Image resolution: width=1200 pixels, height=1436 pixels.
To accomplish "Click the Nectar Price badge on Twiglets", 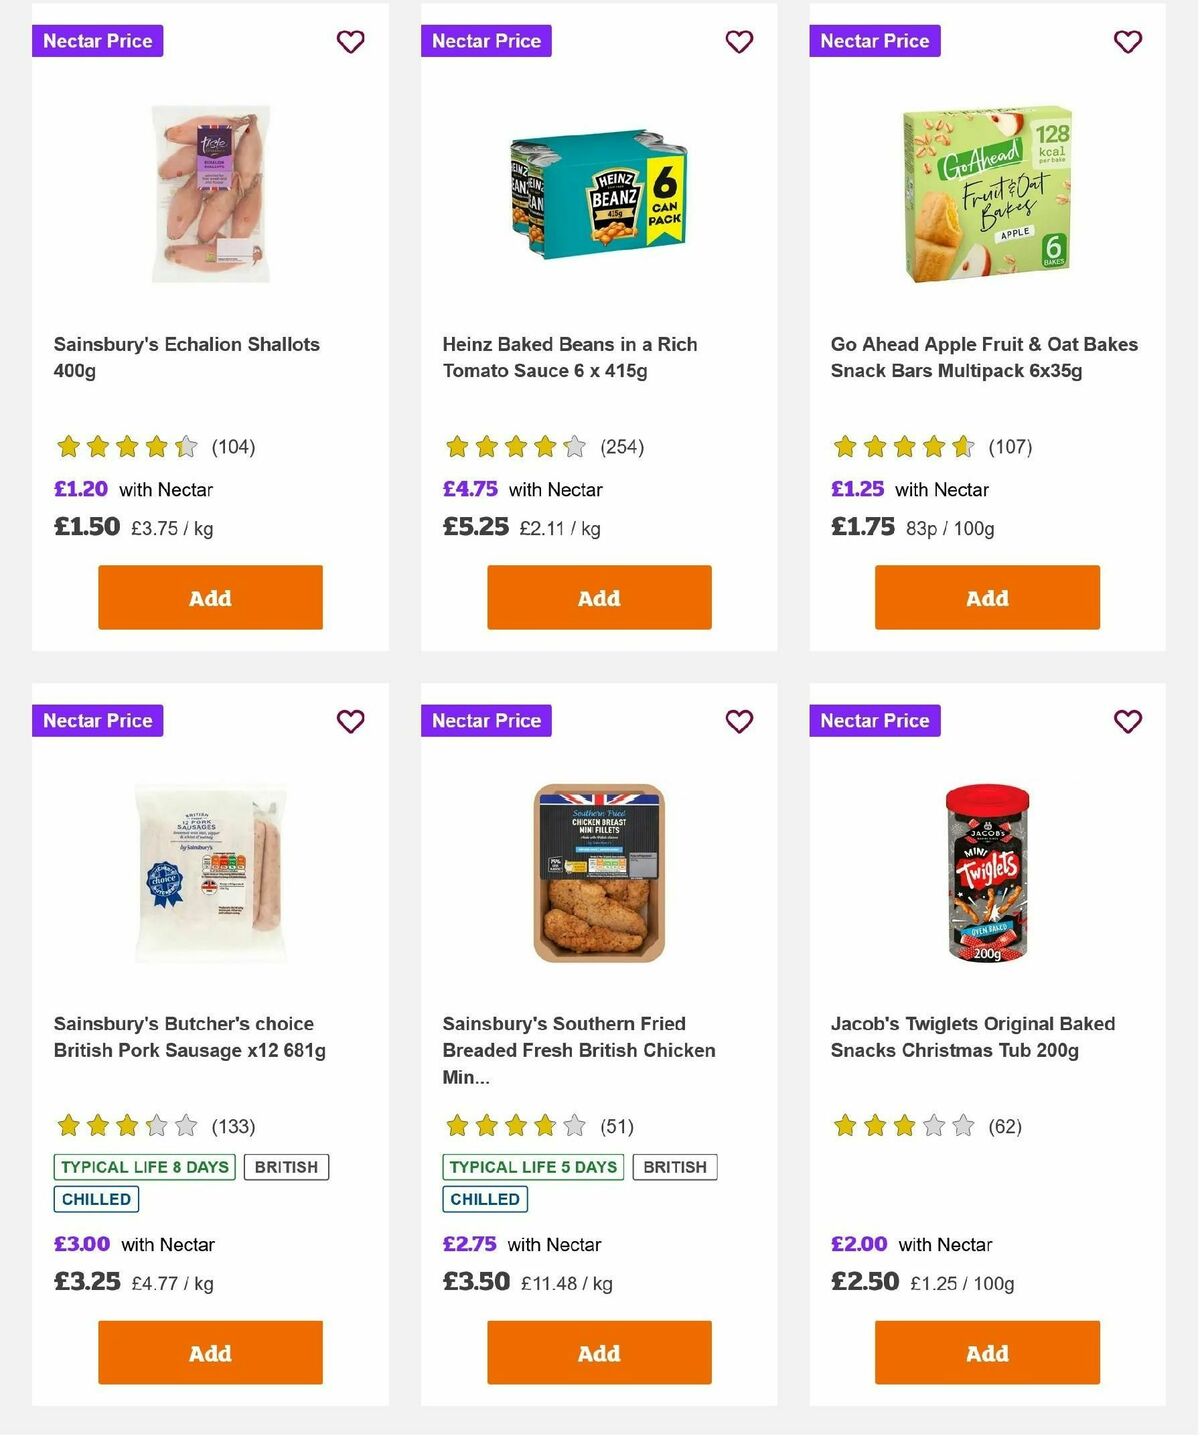I will (x=875, y=720).
